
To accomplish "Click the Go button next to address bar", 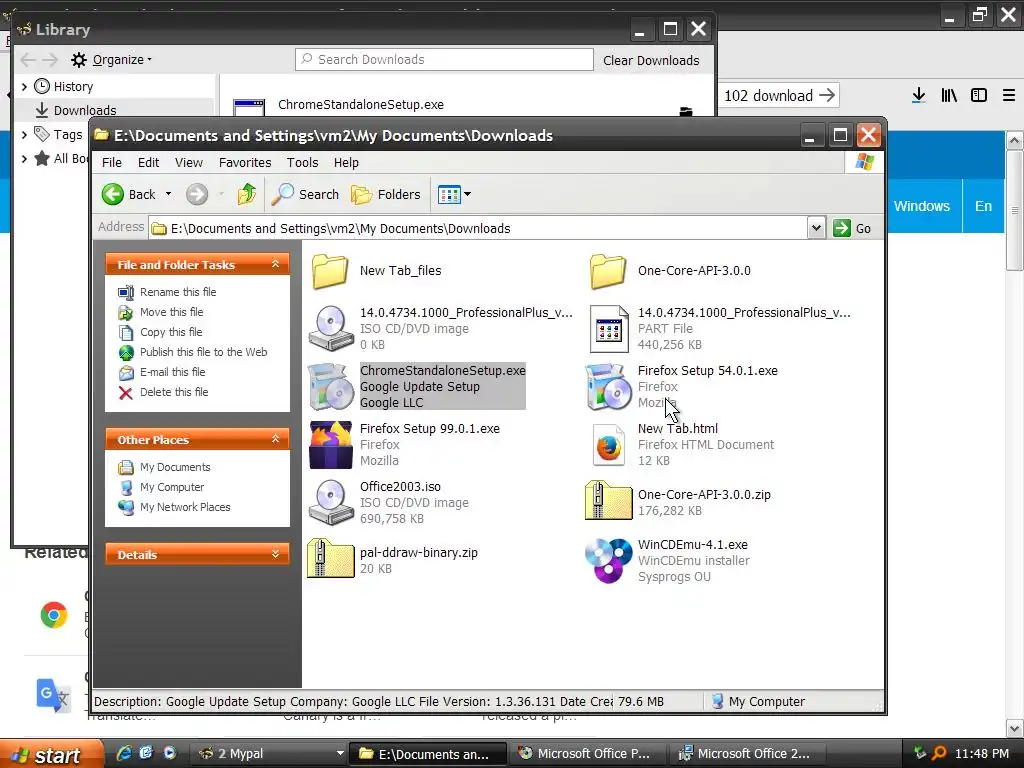I will coord(853,228).
